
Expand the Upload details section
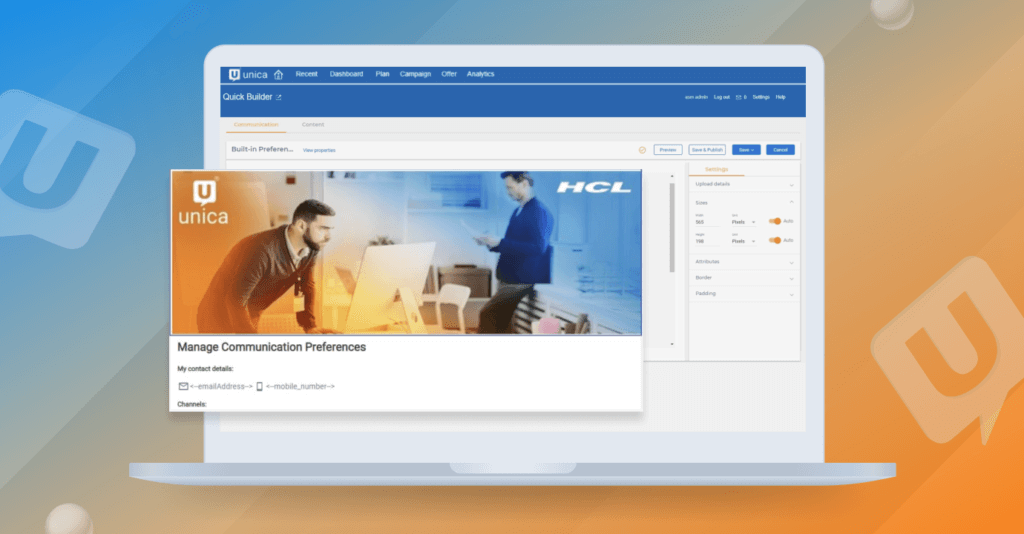[x=791, y=184]
